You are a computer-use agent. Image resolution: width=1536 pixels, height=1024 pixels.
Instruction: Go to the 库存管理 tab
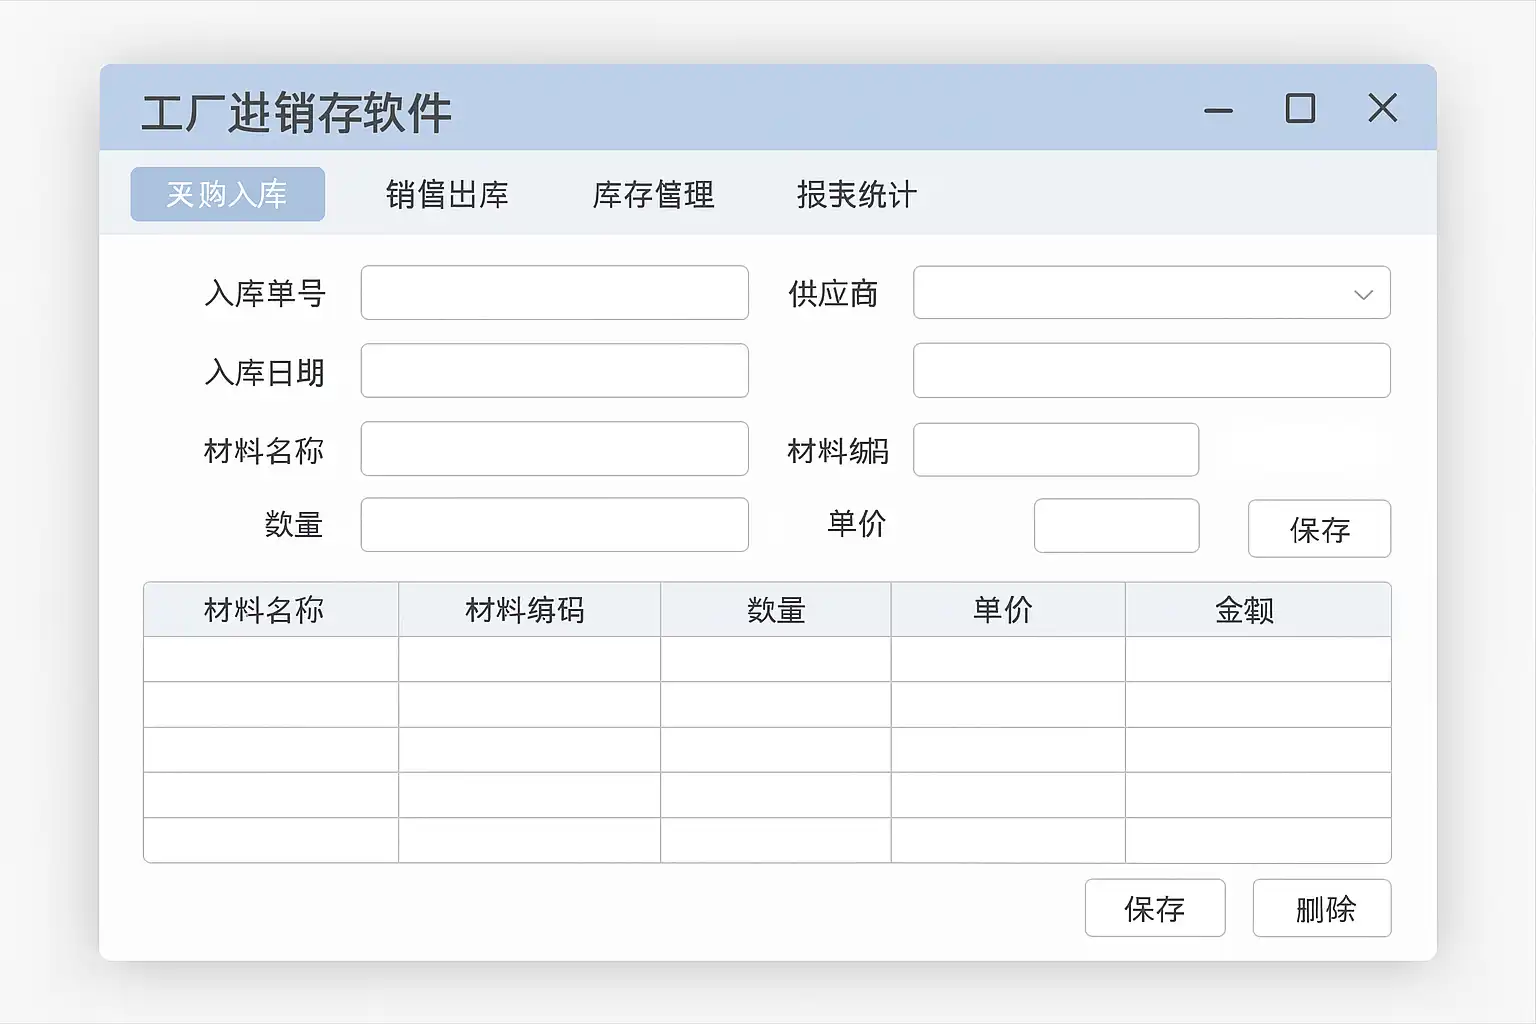[x=654, y=194]
